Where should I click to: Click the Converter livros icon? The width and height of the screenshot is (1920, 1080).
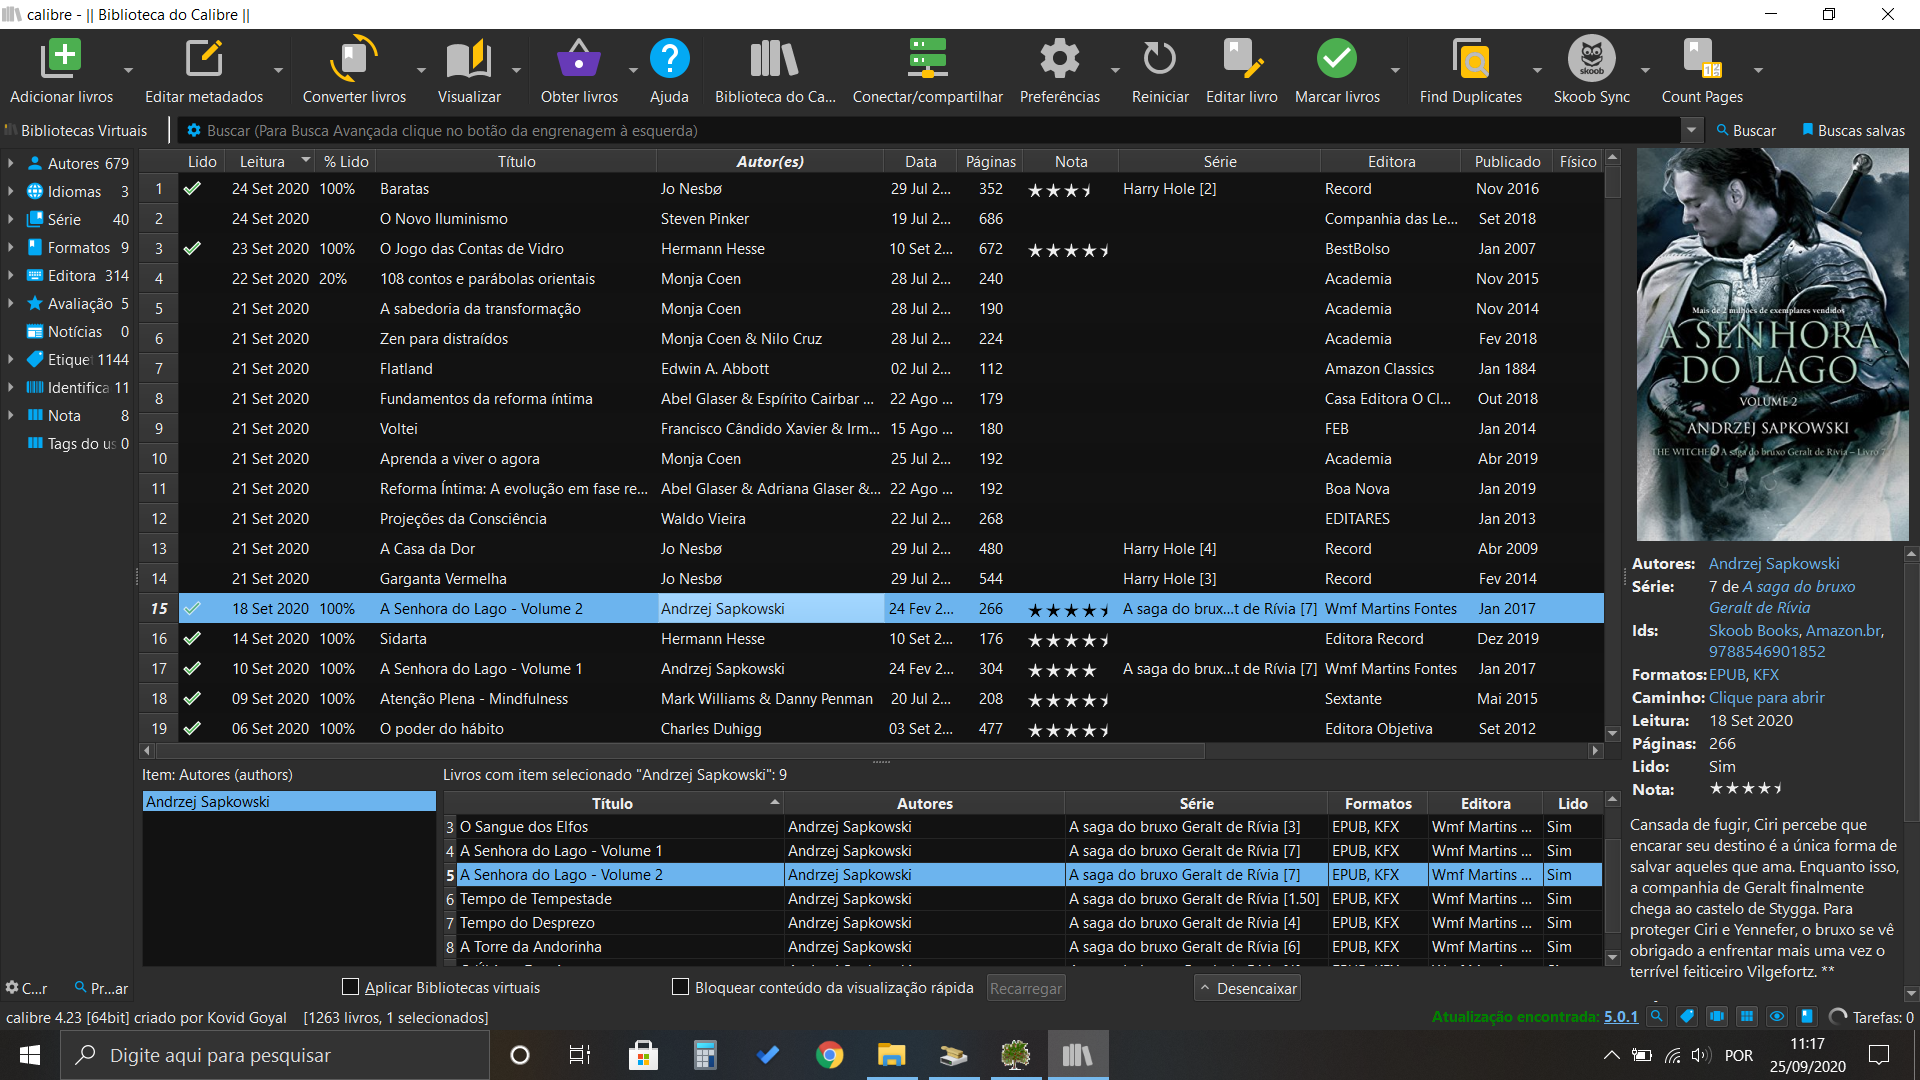354,60
